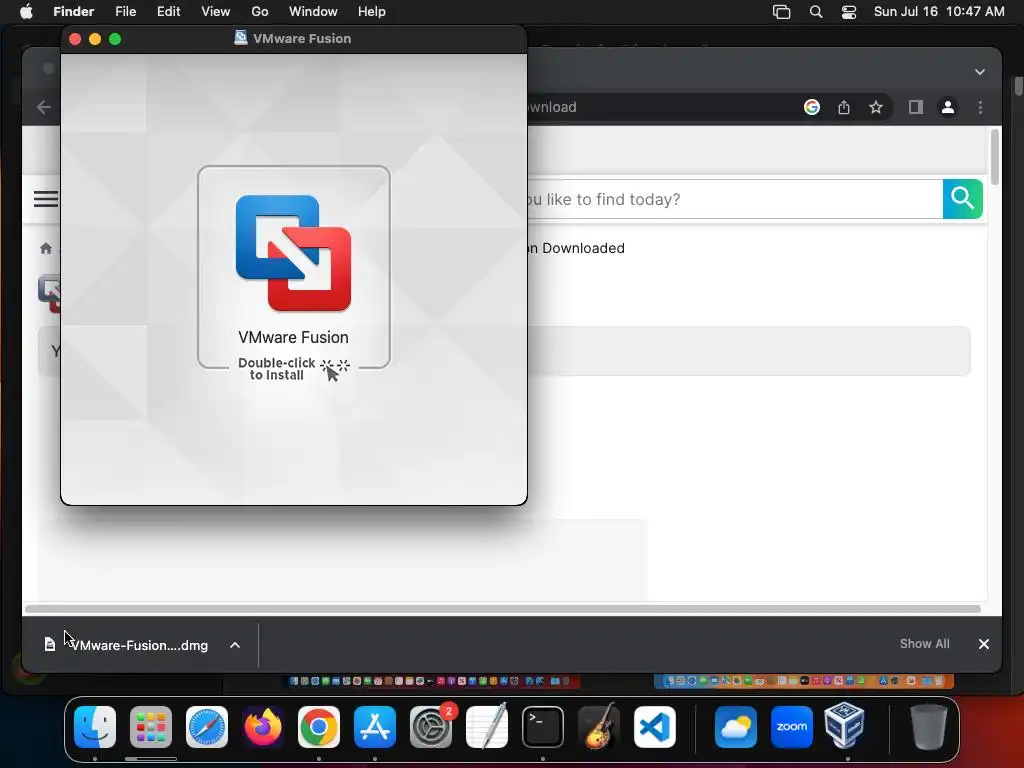Viewport: 1024px width, 768px height.
Task: Click the date and time in menu bar
Action: click(938, 12)
